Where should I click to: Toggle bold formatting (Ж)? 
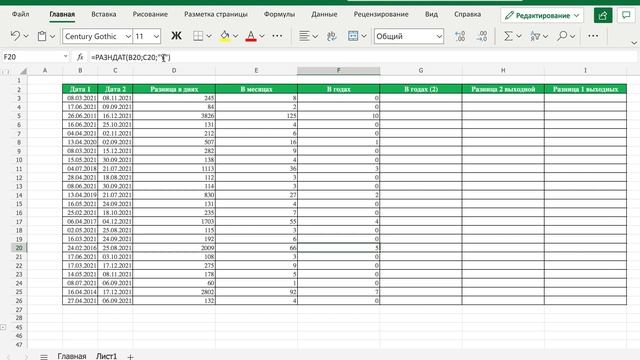176,36
